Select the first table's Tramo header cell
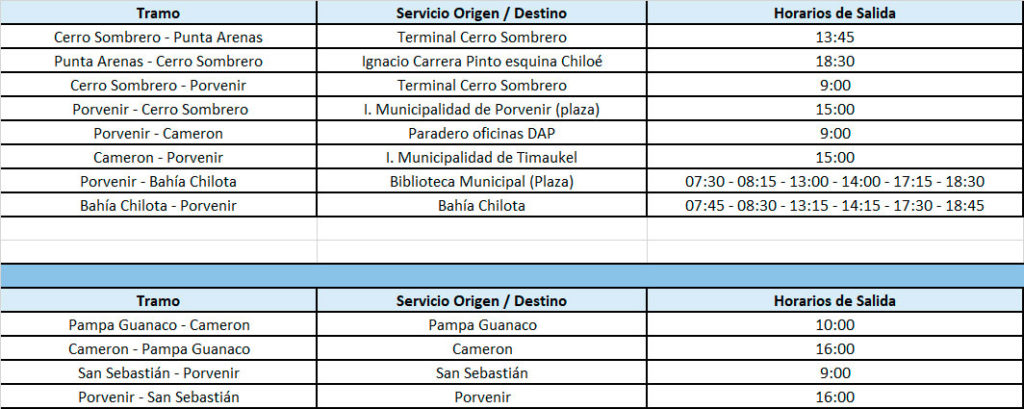Image resolution: width=1024 pixels, height=409 pixels. [x=159, y=12]
